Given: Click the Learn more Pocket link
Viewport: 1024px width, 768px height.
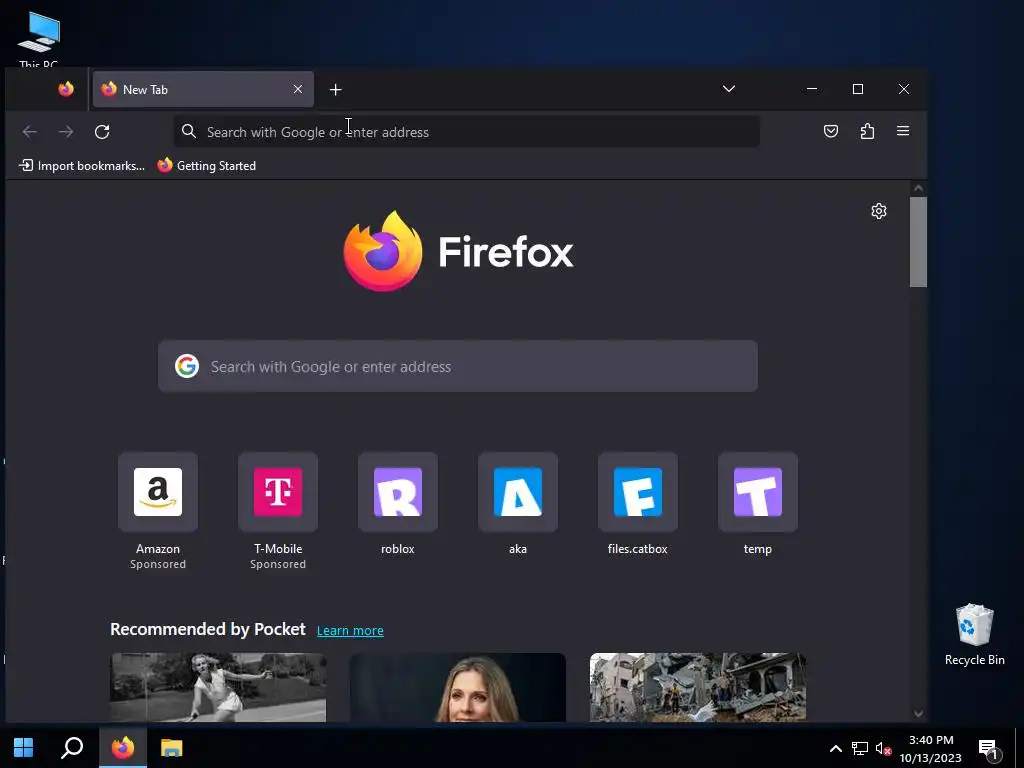Looking at the screenshot, I should (350, 630).
